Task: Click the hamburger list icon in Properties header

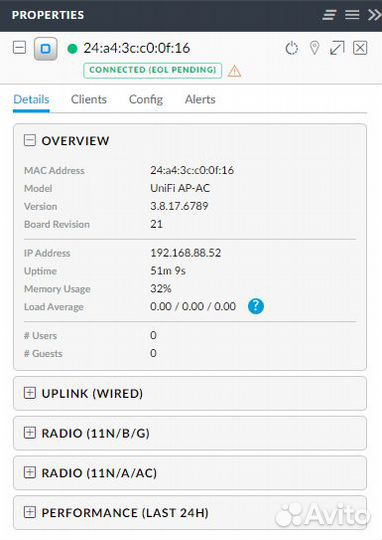Action: pyautogui.click(x=352, y=14)
